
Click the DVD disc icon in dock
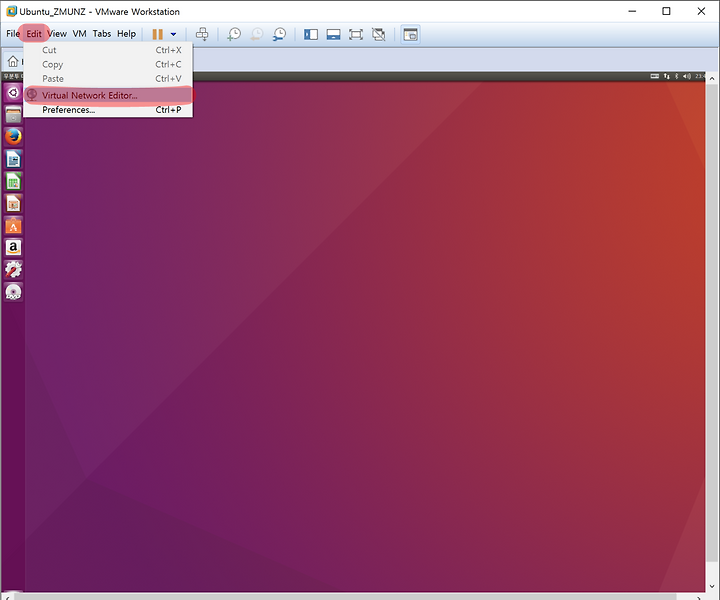pyautogui.click(x=13, y=292)
